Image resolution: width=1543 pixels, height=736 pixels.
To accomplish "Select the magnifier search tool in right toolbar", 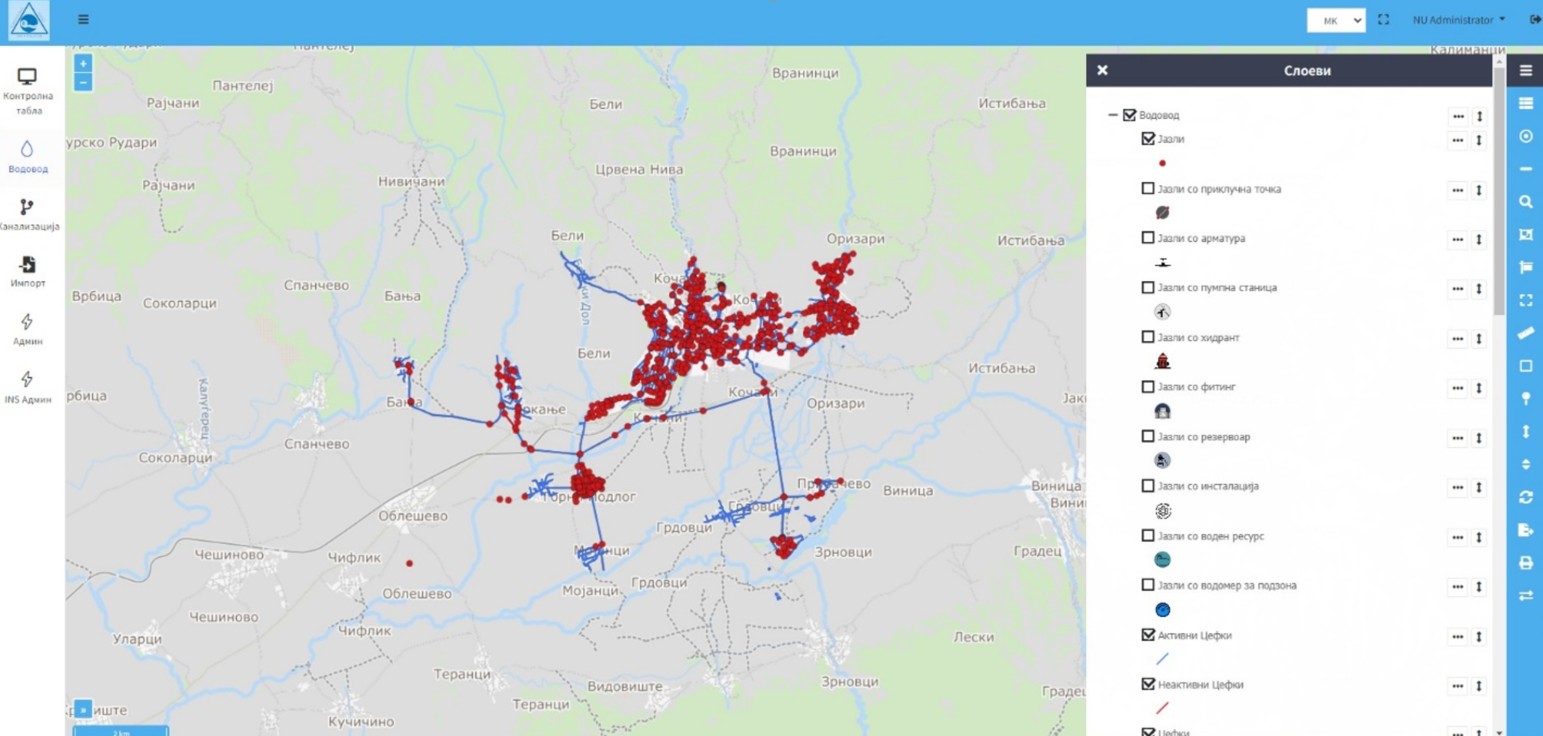I will (x=1525, y=202).
